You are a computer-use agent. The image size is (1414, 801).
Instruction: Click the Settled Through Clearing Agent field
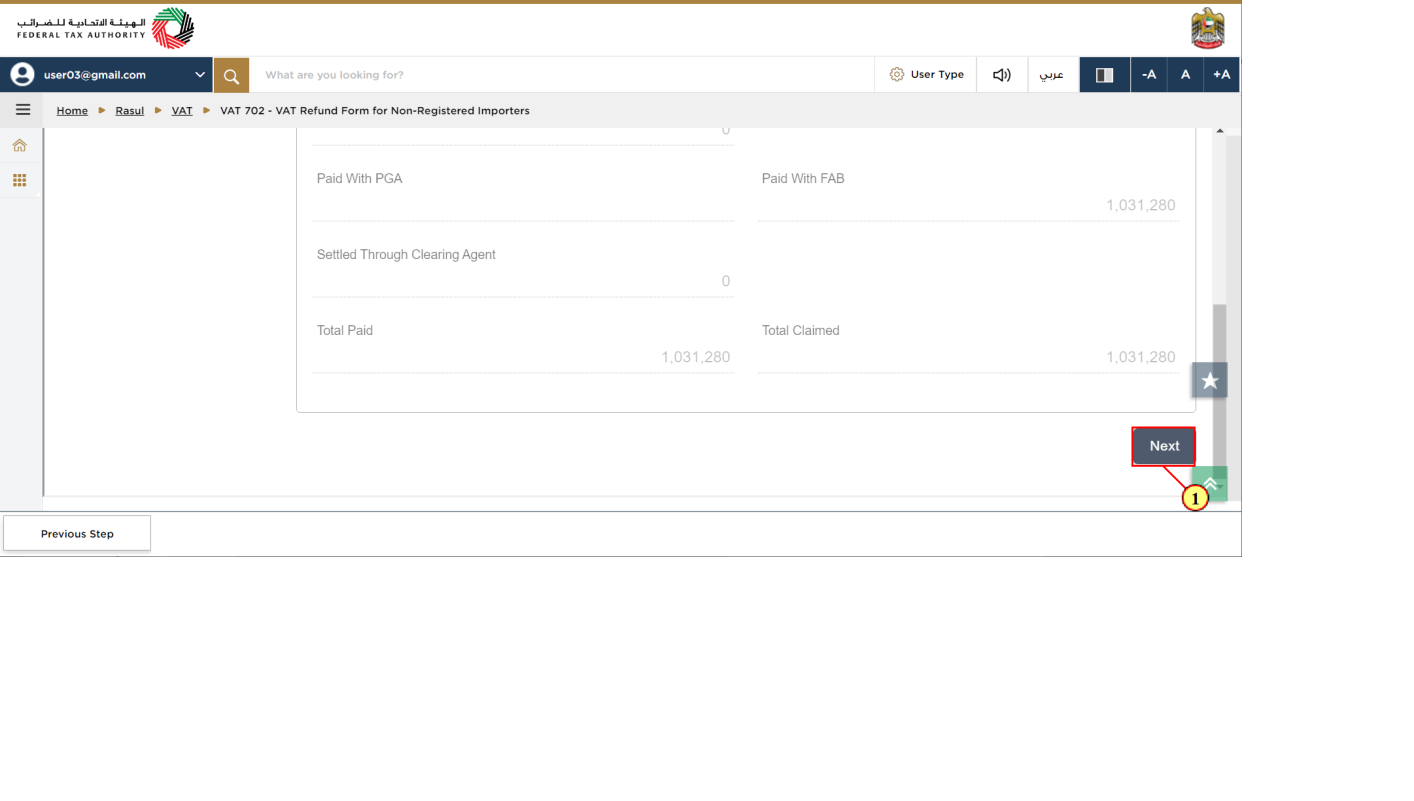[523, 281]
